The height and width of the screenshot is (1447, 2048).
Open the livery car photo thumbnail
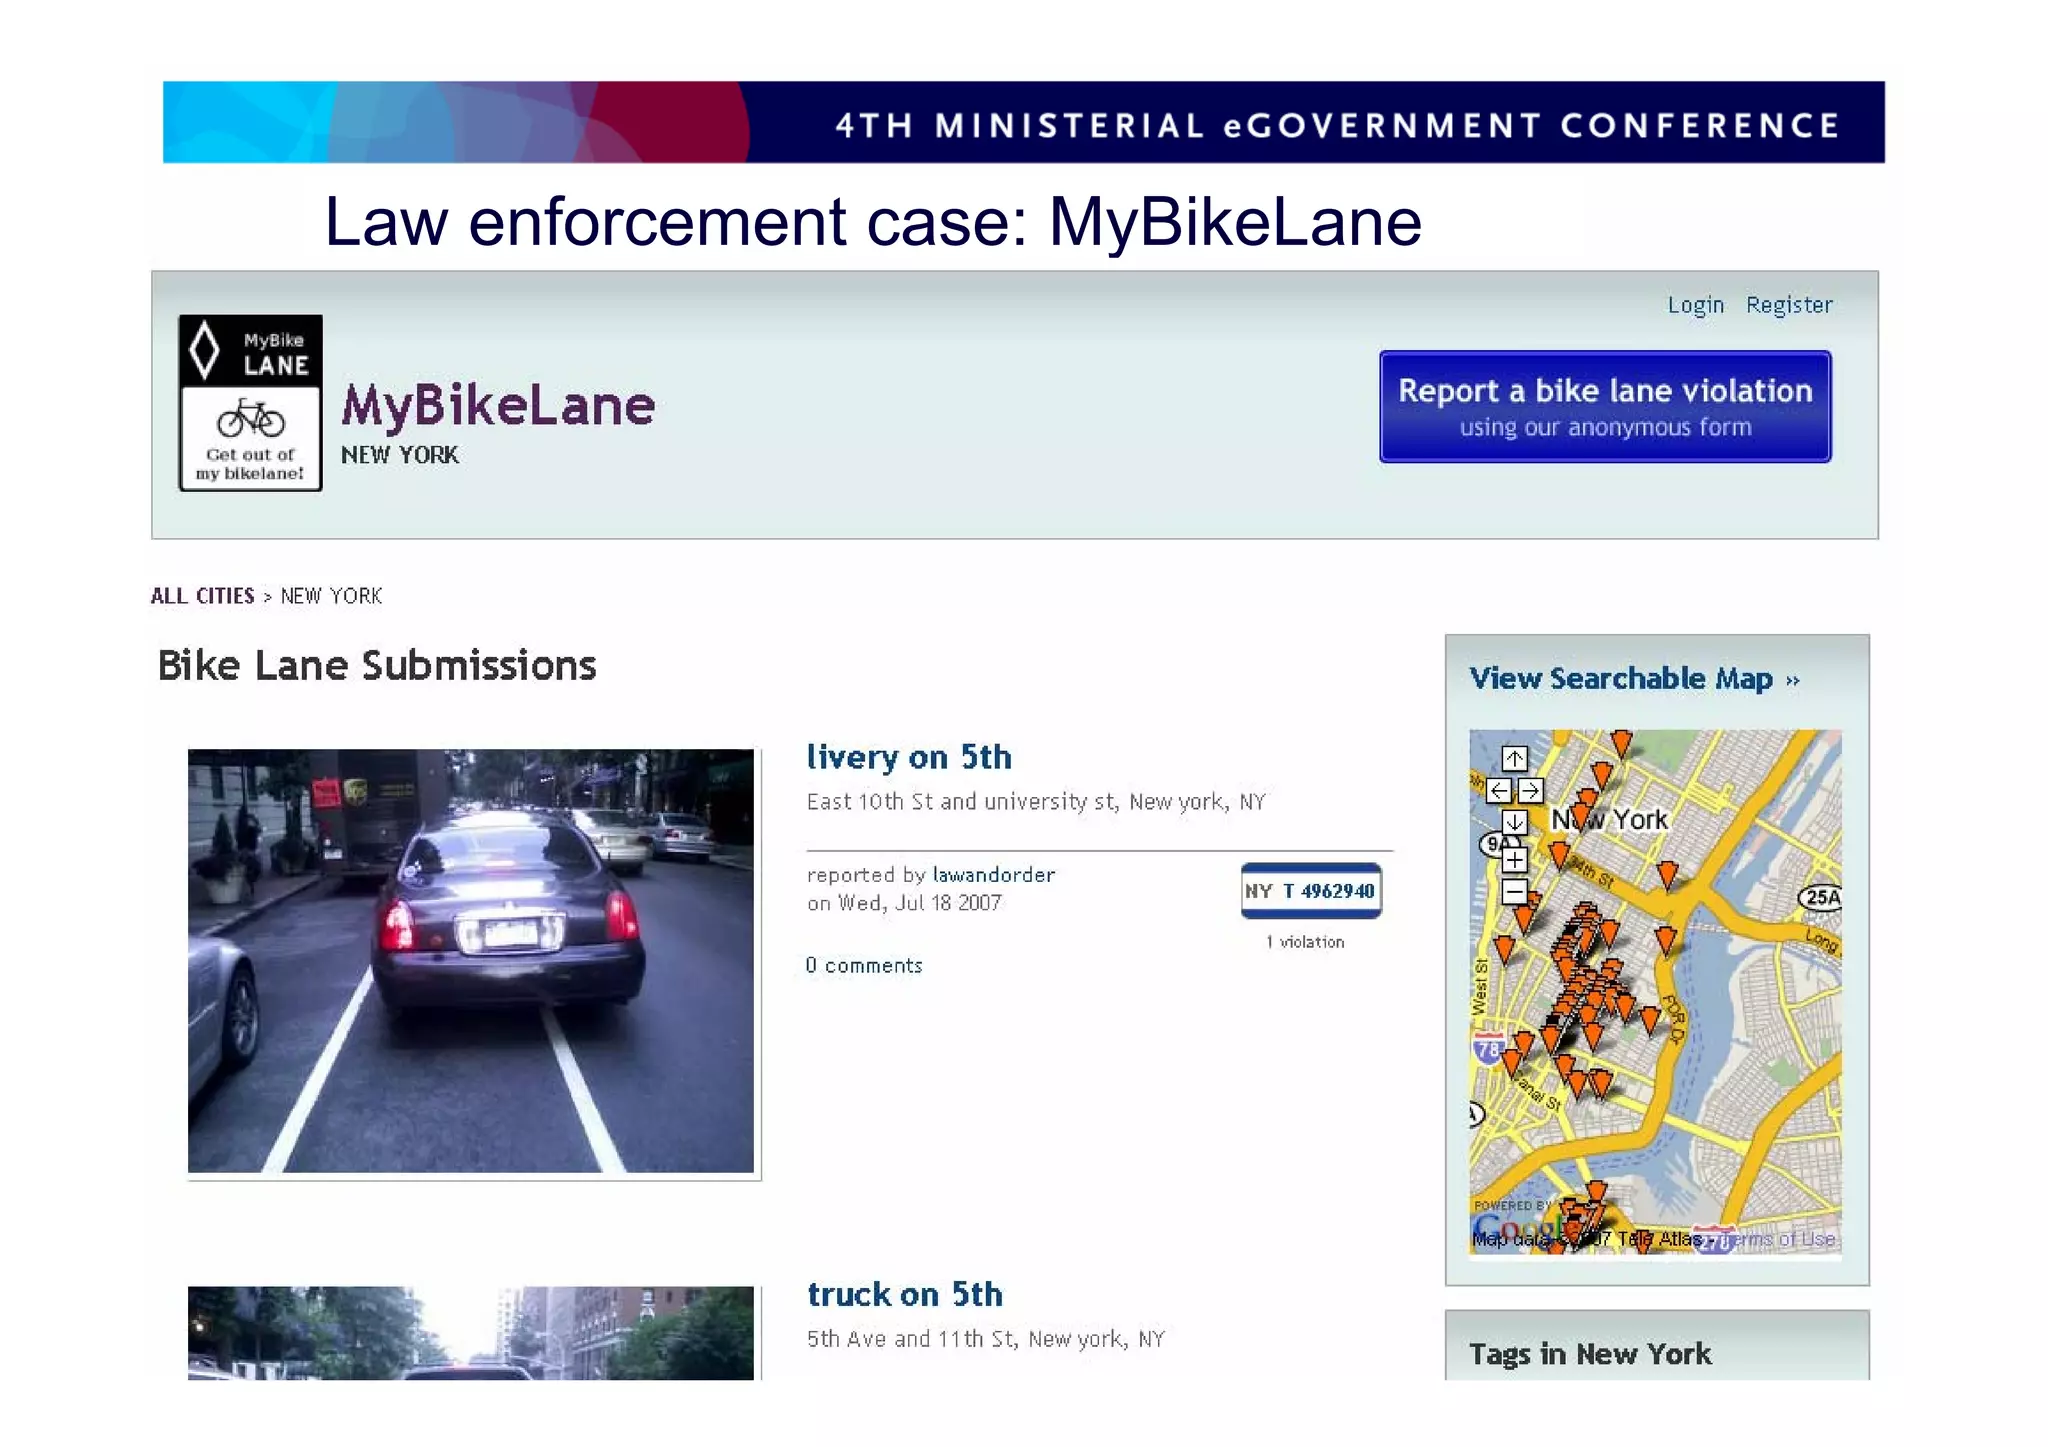(471, 961)
